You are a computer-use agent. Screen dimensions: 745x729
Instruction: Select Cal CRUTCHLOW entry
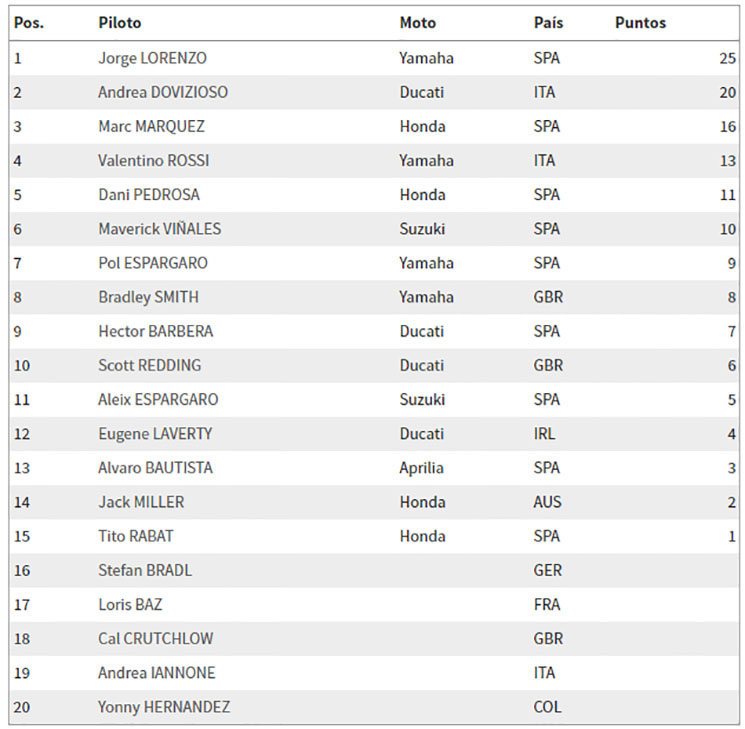coord(155,639)
